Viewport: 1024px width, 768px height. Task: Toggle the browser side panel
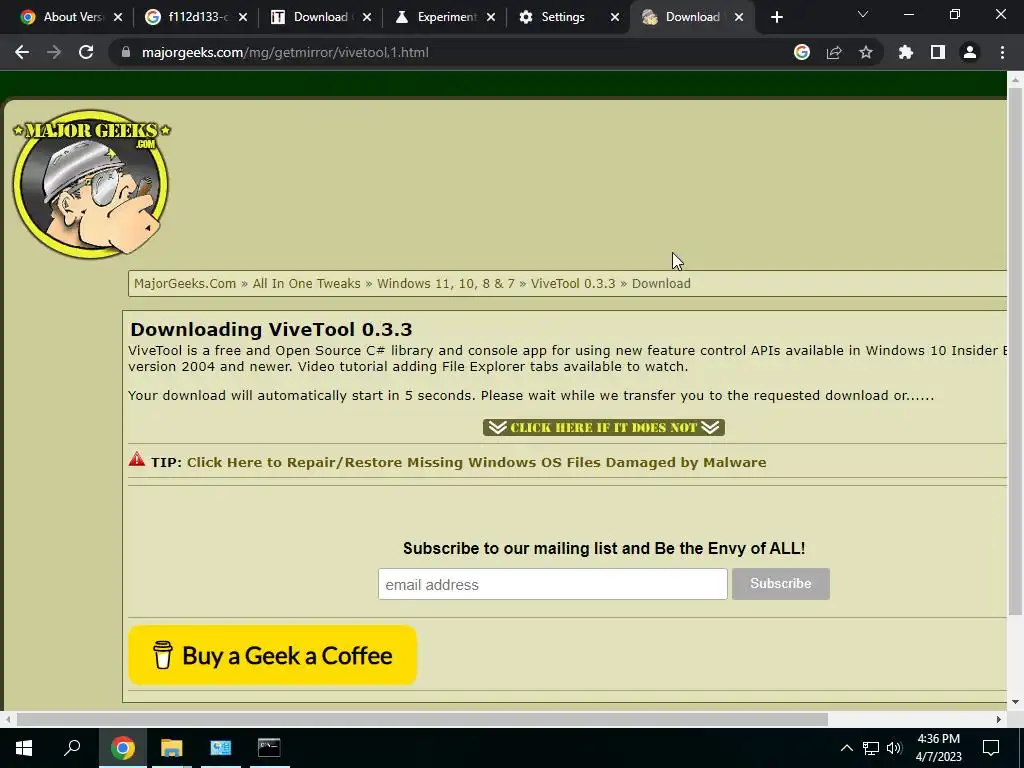pyautogui.click(x=938, y=52)
